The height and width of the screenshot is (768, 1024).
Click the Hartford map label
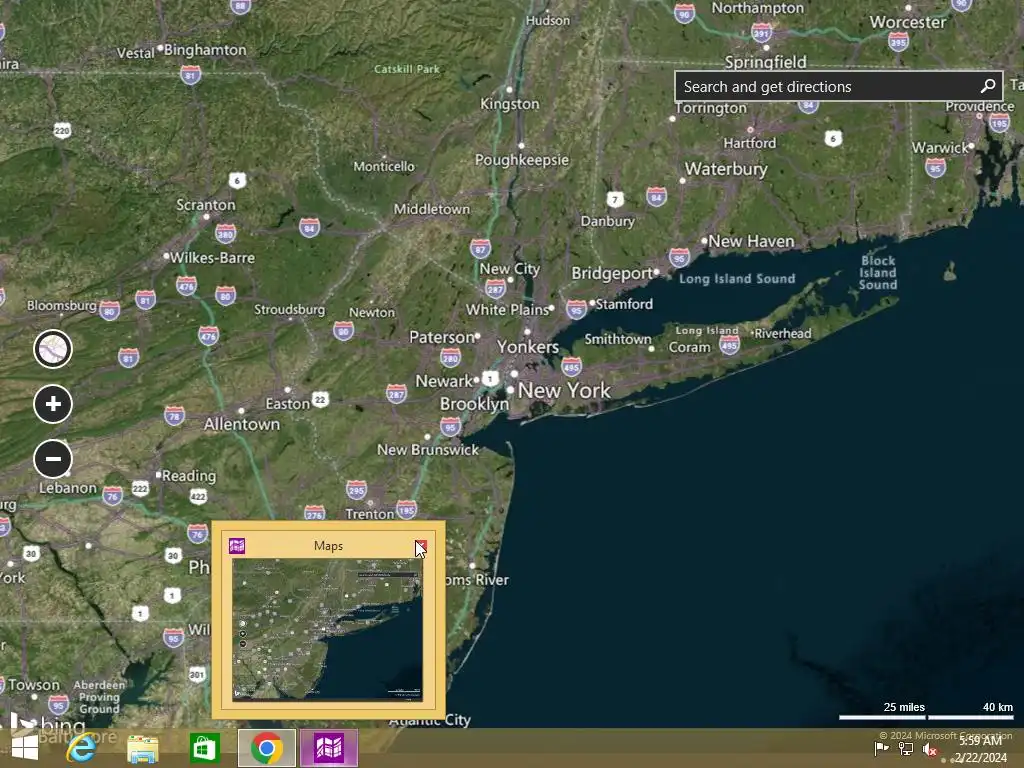750,143
